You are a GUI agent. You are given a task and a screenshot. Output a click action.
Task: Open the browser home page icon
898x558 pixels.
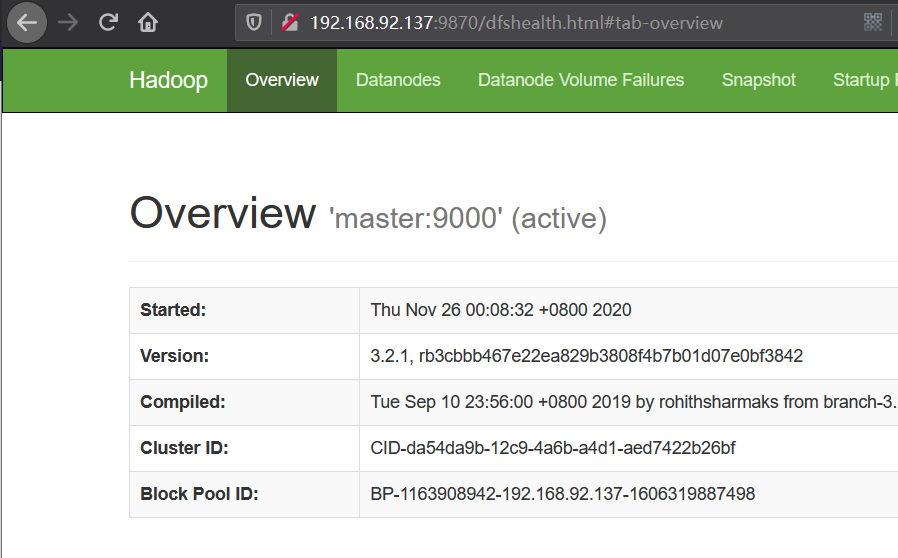pyautogui.click(x=148, y=23)
